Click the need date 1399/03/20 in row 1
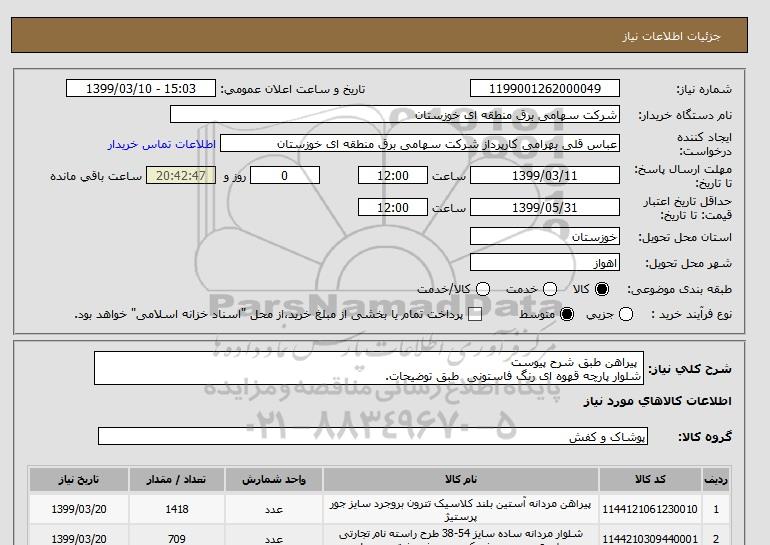770x545 pixels. [79, 509]
